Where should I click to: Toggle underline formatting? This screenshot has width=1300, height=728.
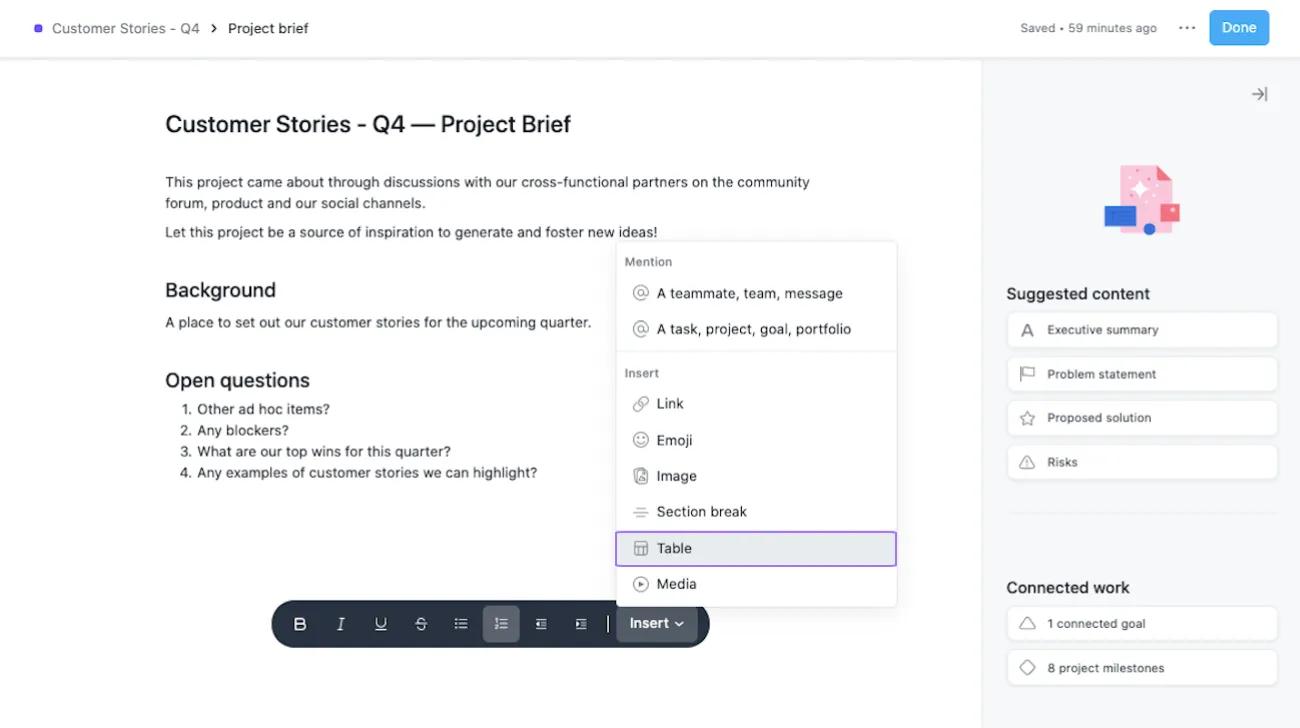click(x=380, y=623)
